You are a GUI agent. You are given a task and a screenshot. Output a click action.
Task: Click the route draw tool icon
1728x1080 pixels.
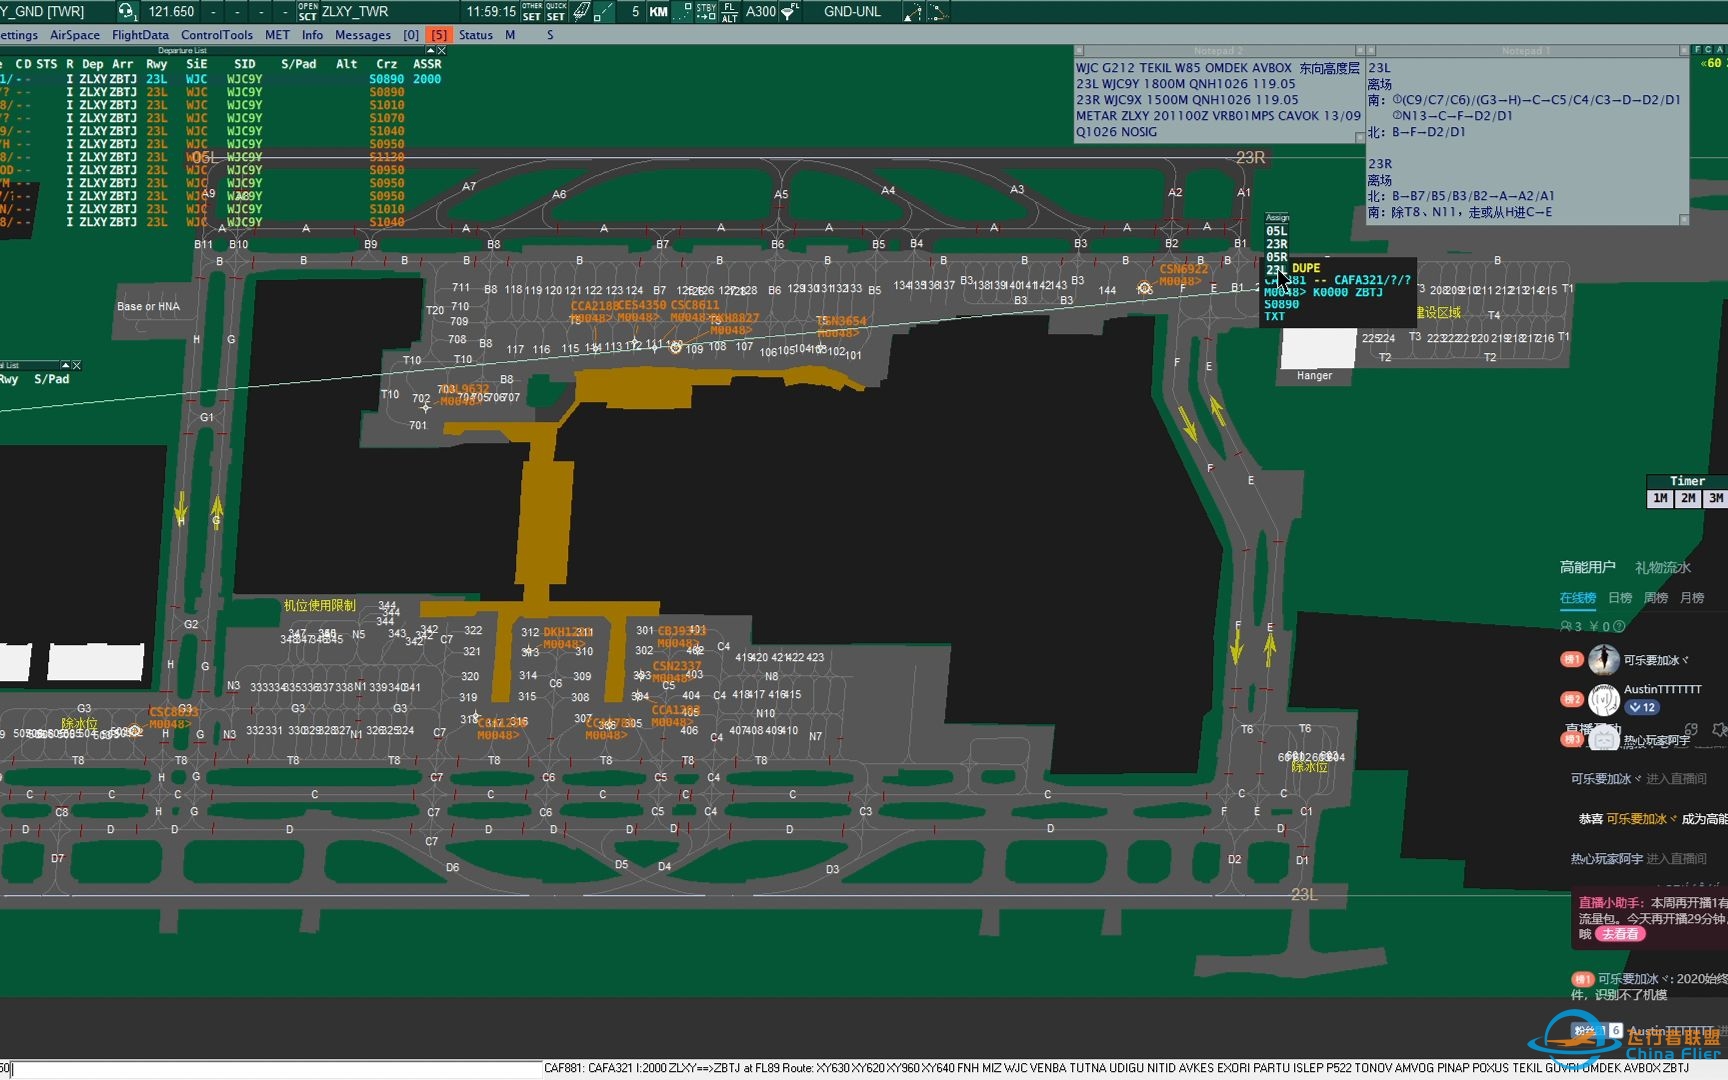tap(913, 11)
